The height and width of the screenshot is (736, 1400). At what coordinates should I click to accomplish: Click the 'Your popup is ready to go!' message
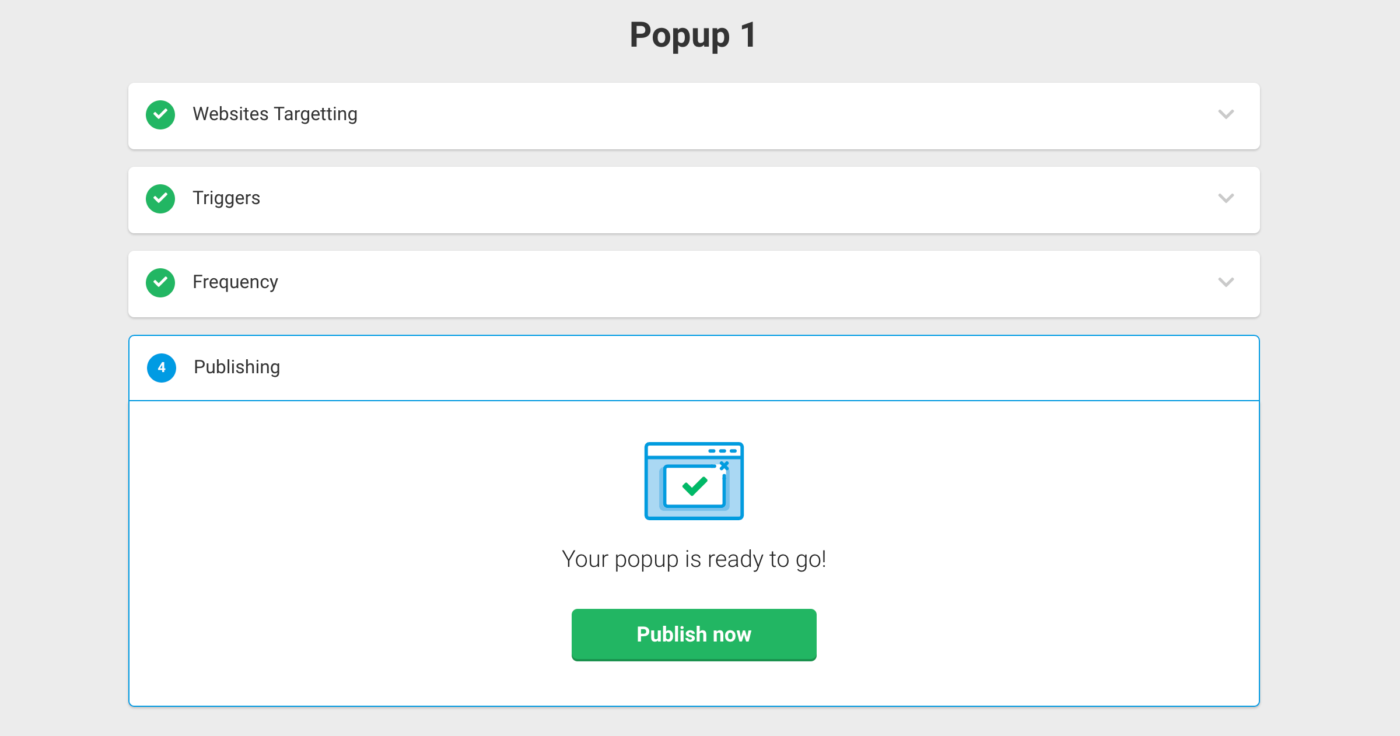694,559
